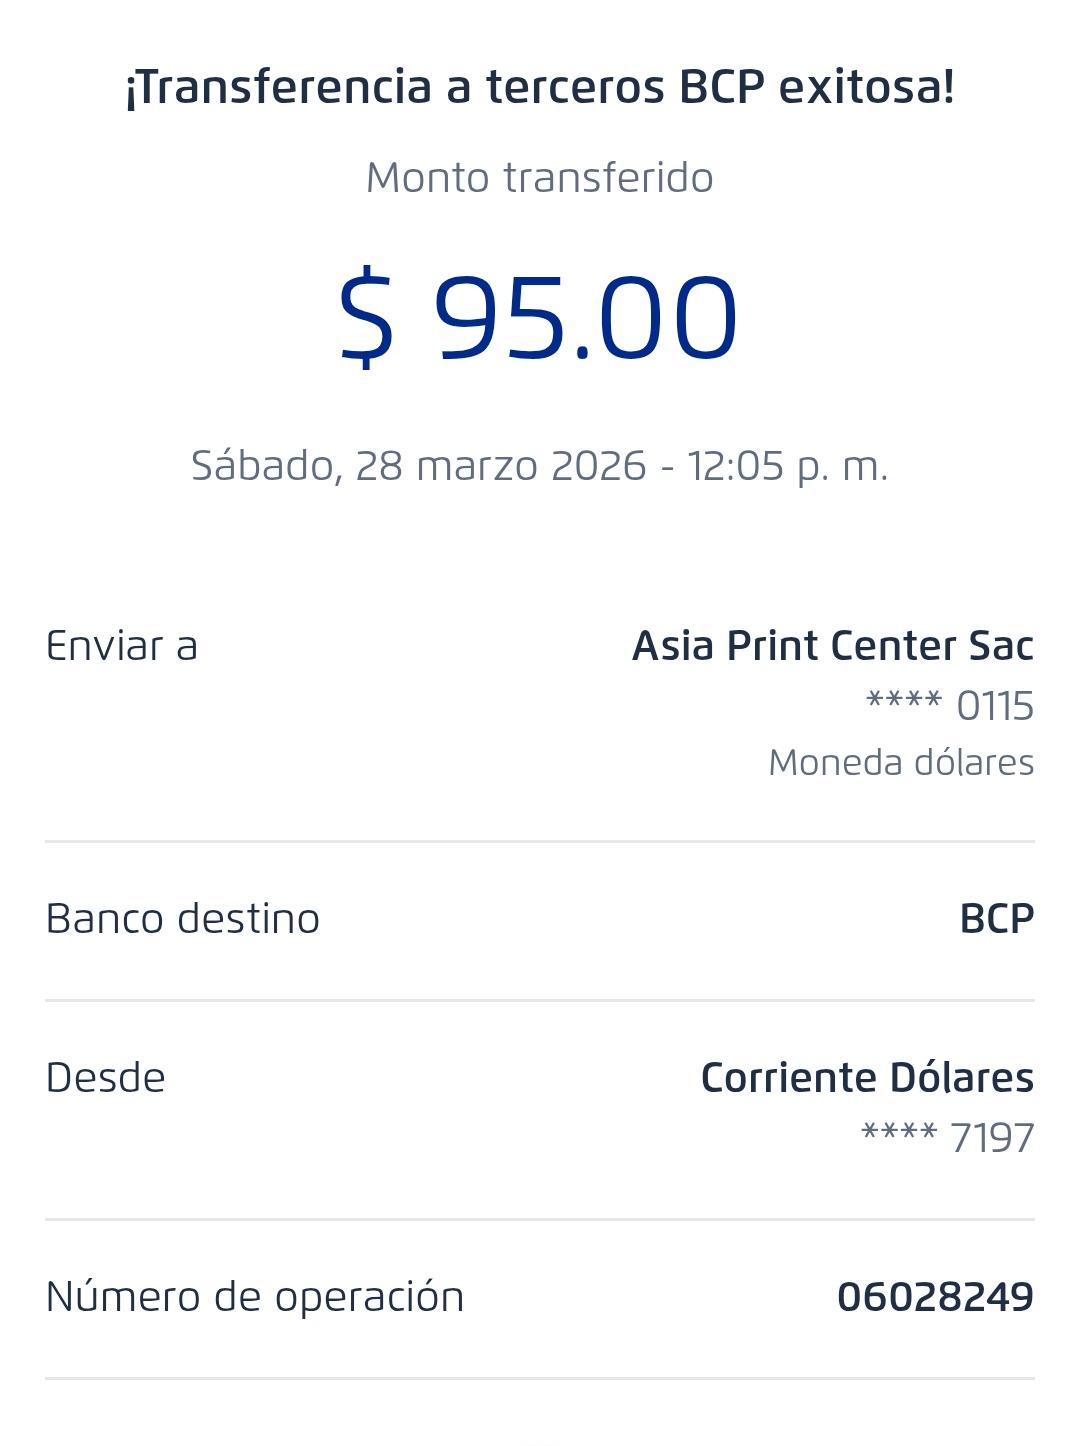Screen dimensions: 1080x1446
Task: Click the "Desde" label
Action: tap(106, 1078)
